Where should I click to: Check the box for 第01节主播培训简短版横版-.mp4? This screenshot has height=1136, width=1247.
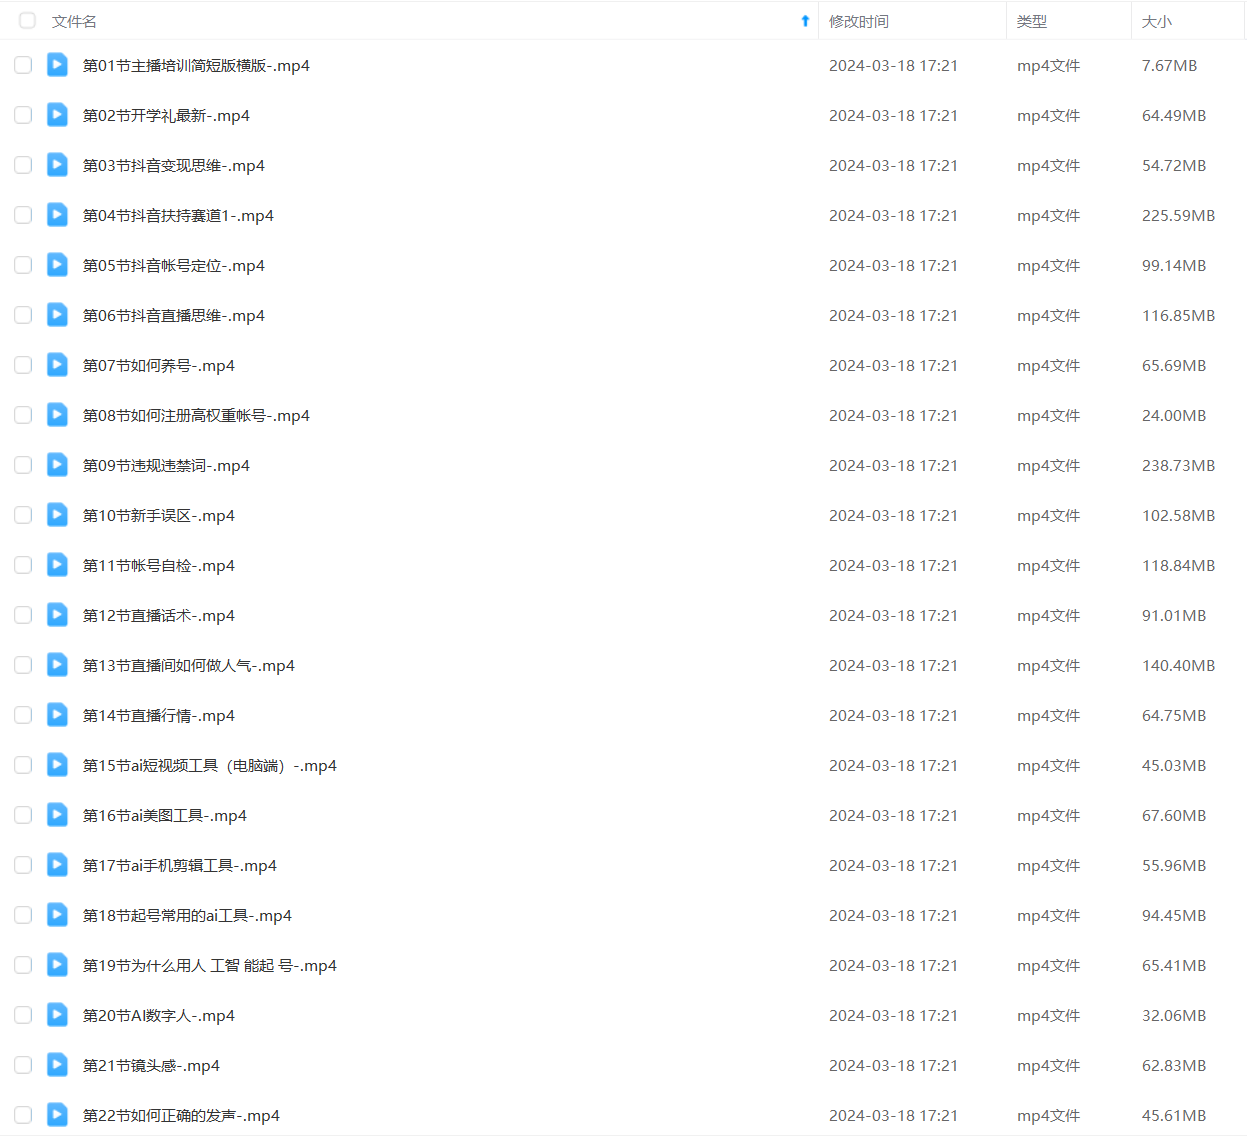[x=23, y=65]
